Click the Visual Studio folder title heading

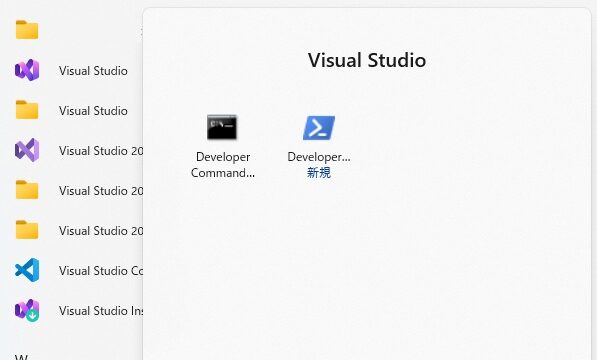click(x=367, y=60)
